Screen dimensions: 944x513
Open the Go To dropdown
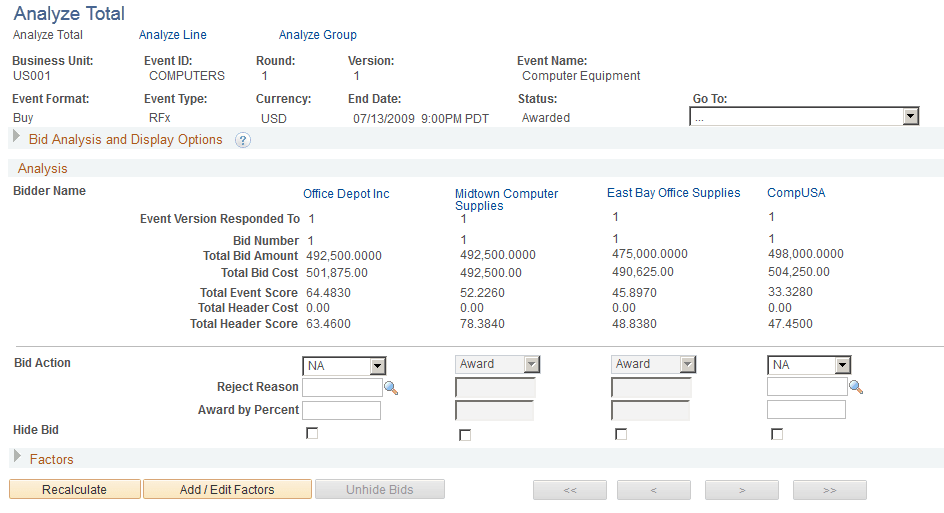[x=804, y=116]
